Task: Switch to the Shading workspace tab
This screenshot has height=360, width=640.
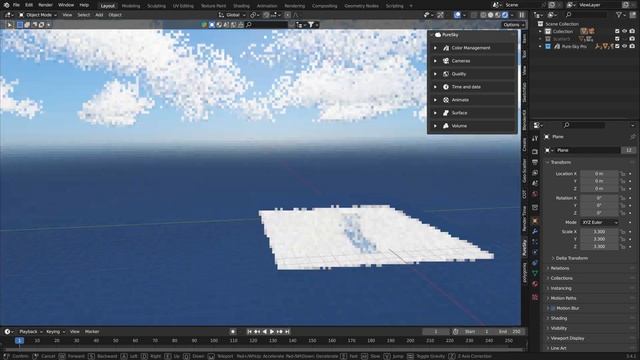Action: tap(241, 6)
